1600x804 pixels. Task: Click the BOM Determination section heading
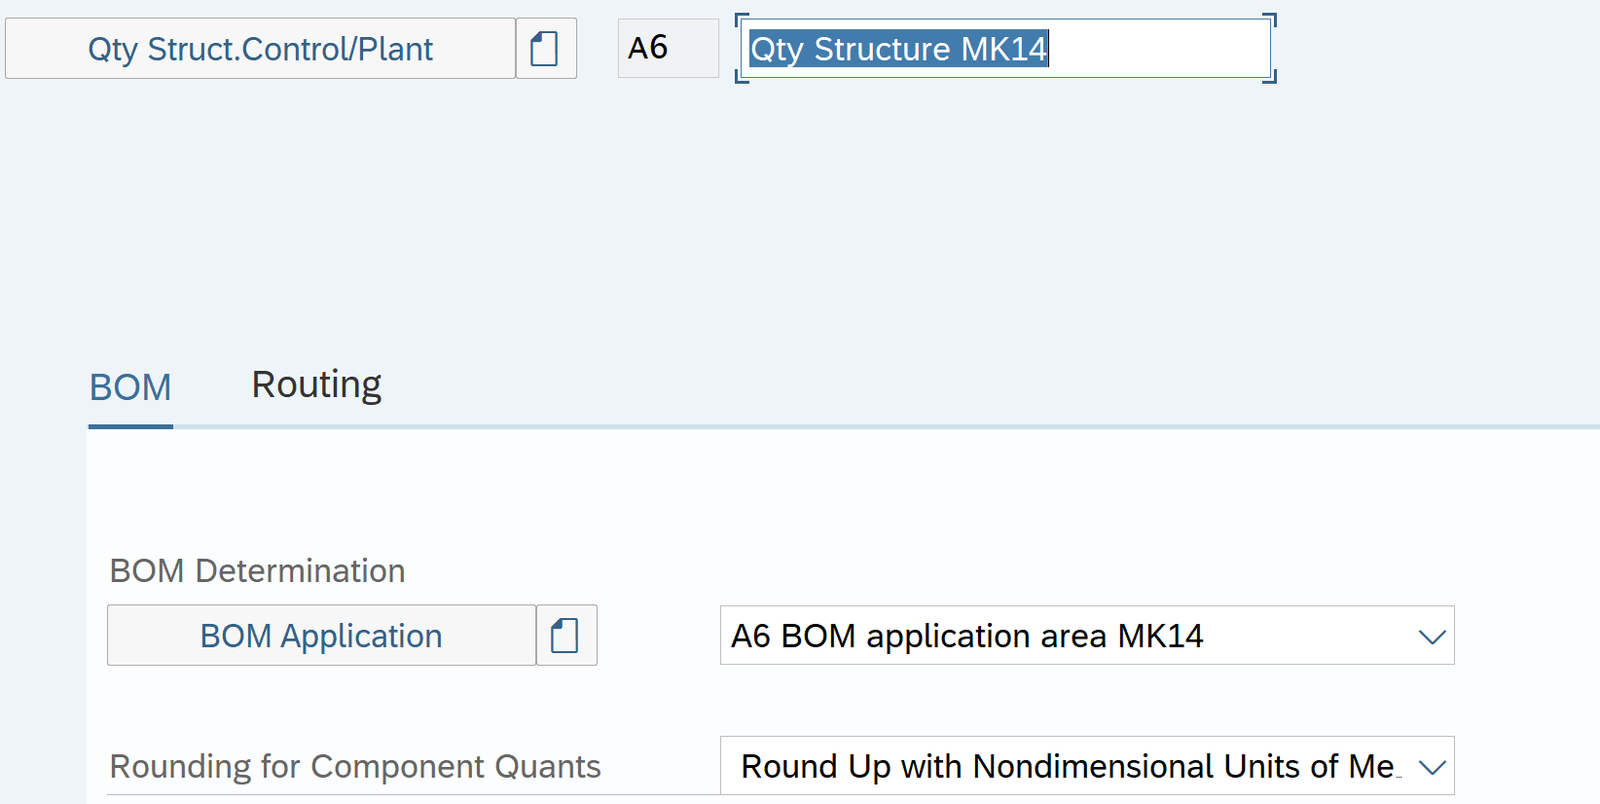pos(257,571)
